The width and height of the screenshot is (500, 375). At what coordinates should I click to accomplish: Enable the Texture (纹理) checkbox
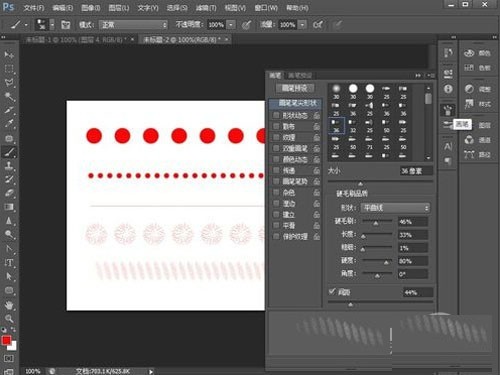click(x=276, y=137)
